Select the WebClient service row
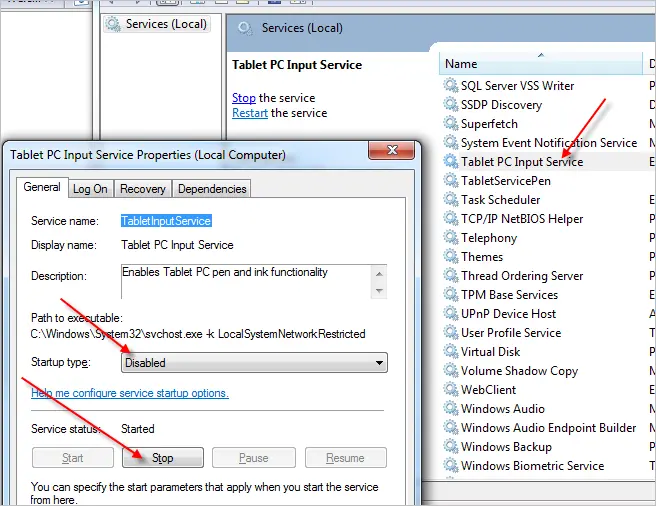Screen dimensions: 656x506 pos(488,390)
